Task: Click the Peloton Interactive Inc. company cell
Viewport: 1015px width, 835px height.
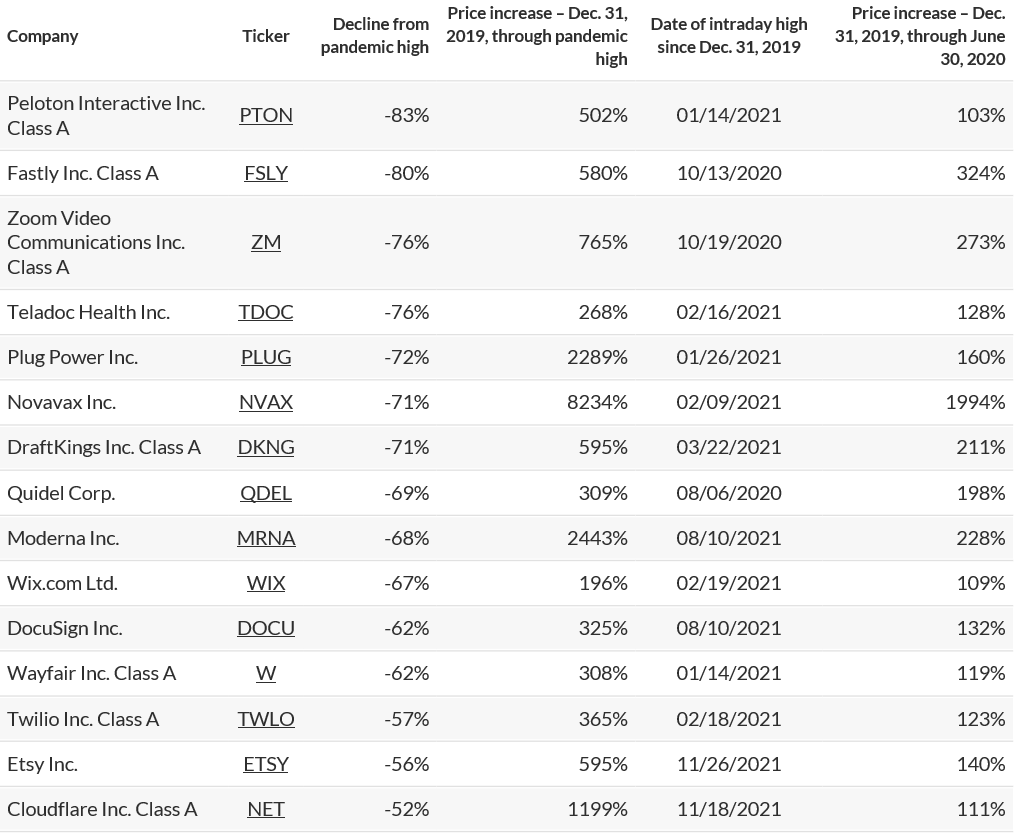Action: 106,115
